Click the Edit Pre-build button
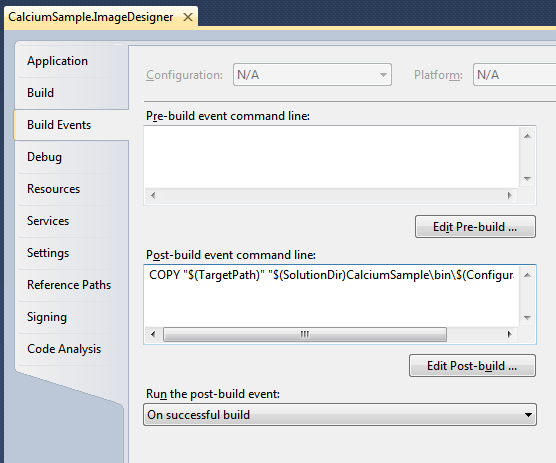This screenshot has width=556, height=463. click(475, 227)
